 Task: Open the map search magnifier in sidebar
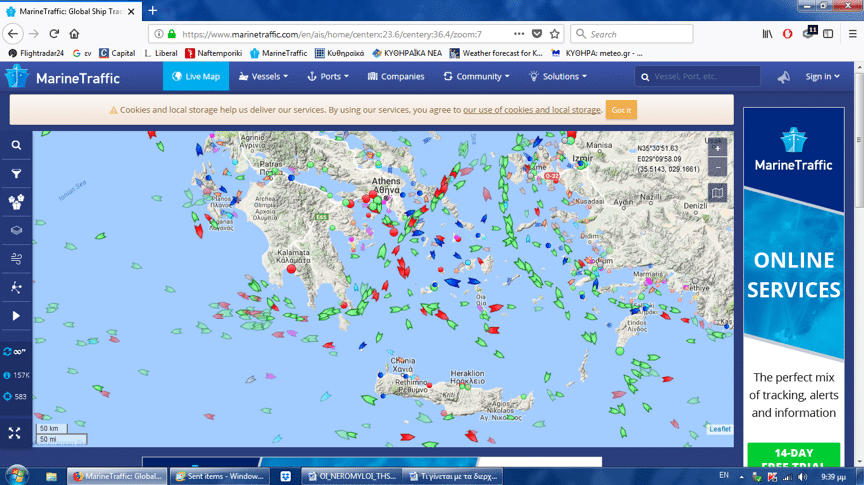[16, 145]
